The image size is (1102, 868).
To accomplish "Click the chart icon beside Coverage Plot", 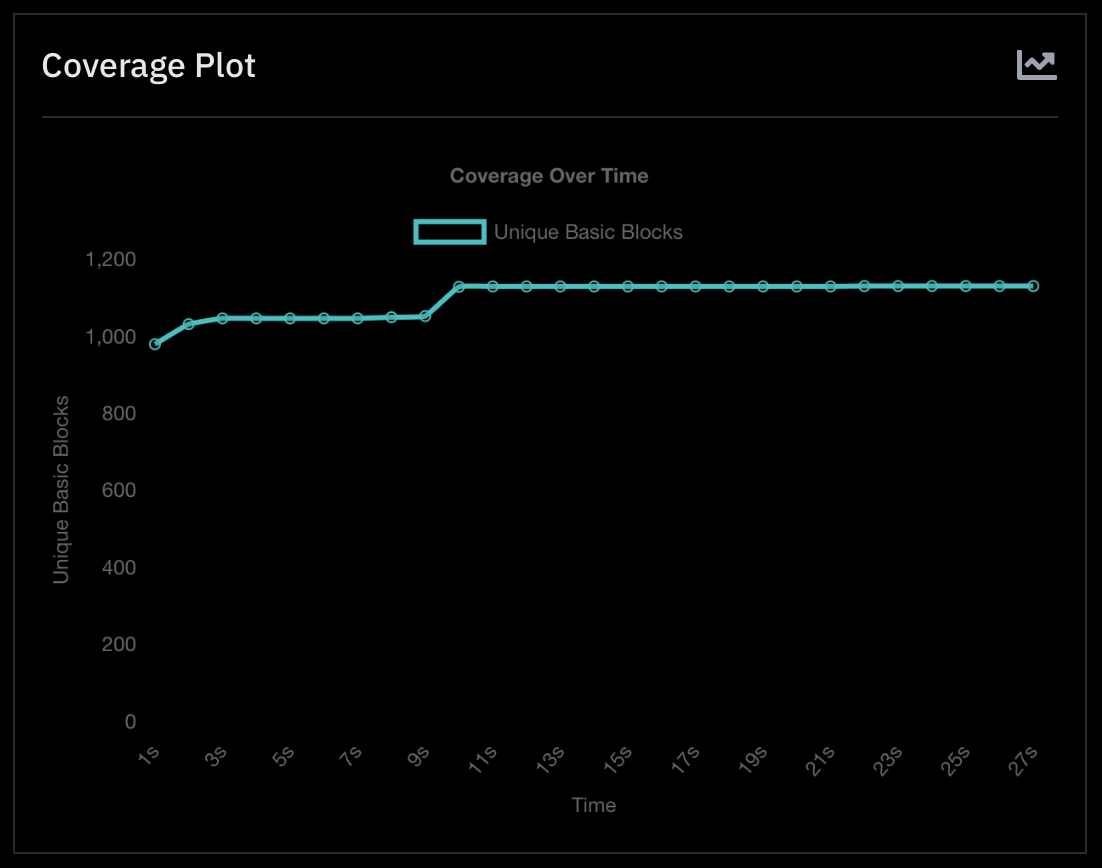I will pyautogui.click(x=1037, y=66).
